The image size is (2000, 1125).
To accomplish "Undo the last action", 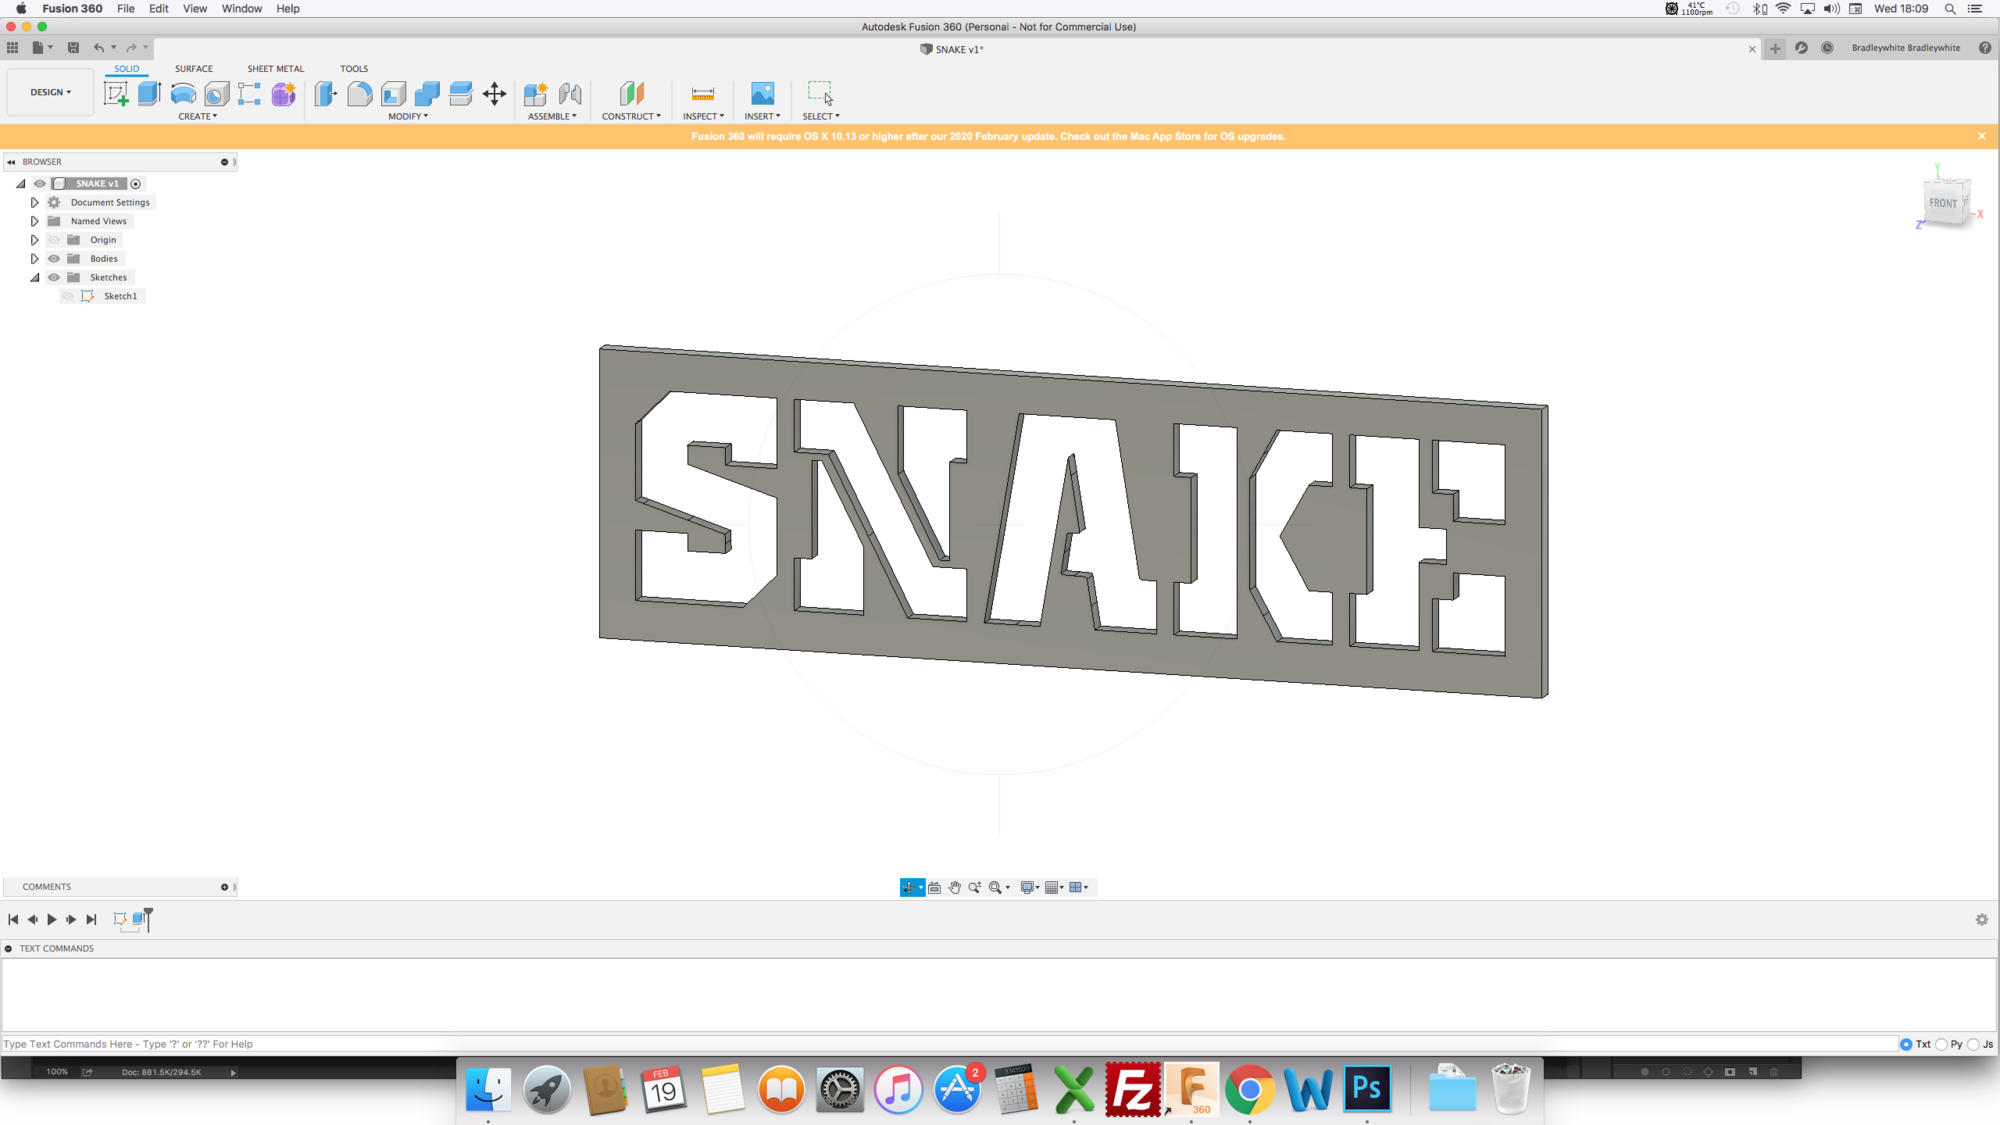I will pyautogui.click(x=98, y=48).
